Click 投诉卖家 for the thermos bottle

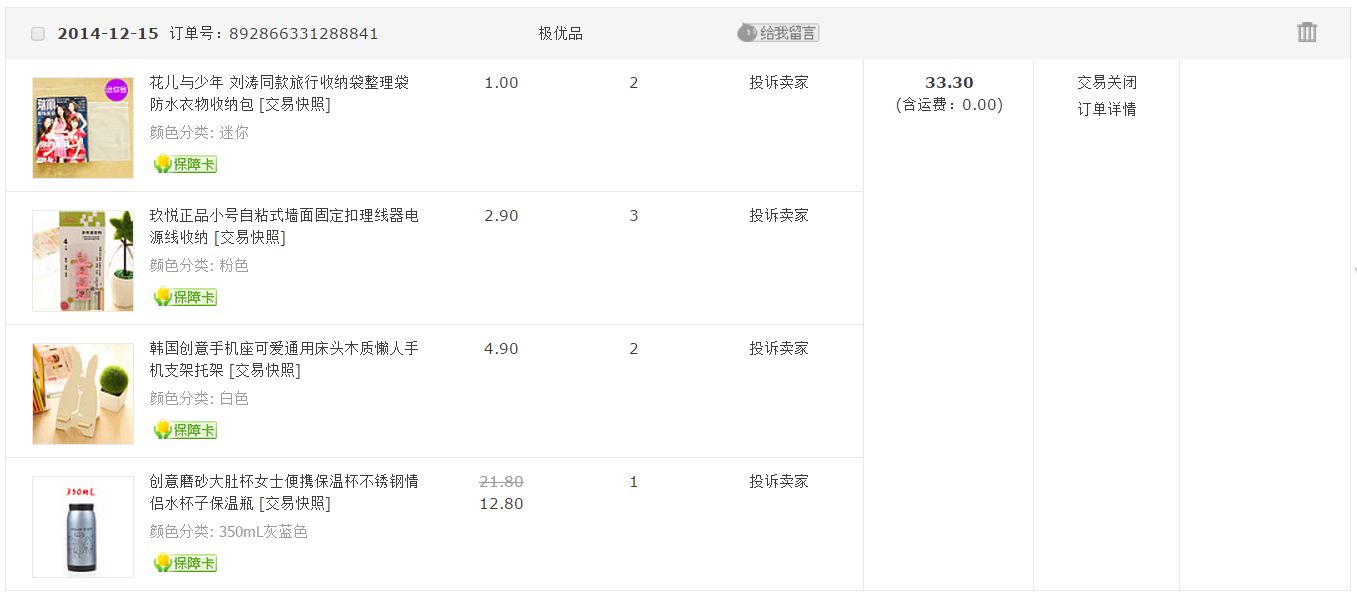click(778, 481)
